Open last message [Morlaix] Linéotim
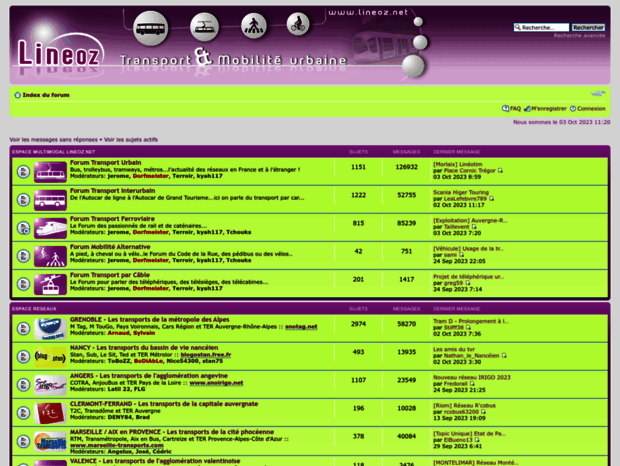 457,164
